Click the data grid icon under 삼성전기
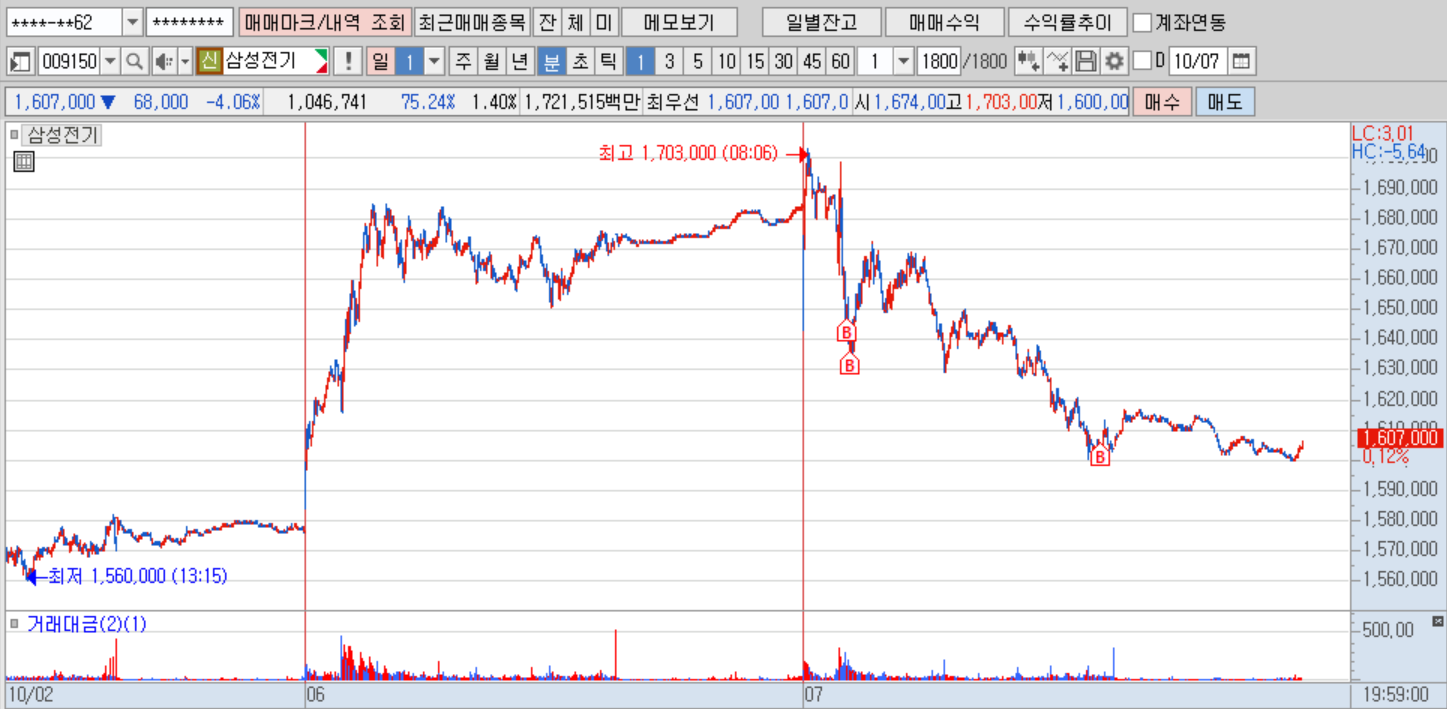 pos(24,162)
